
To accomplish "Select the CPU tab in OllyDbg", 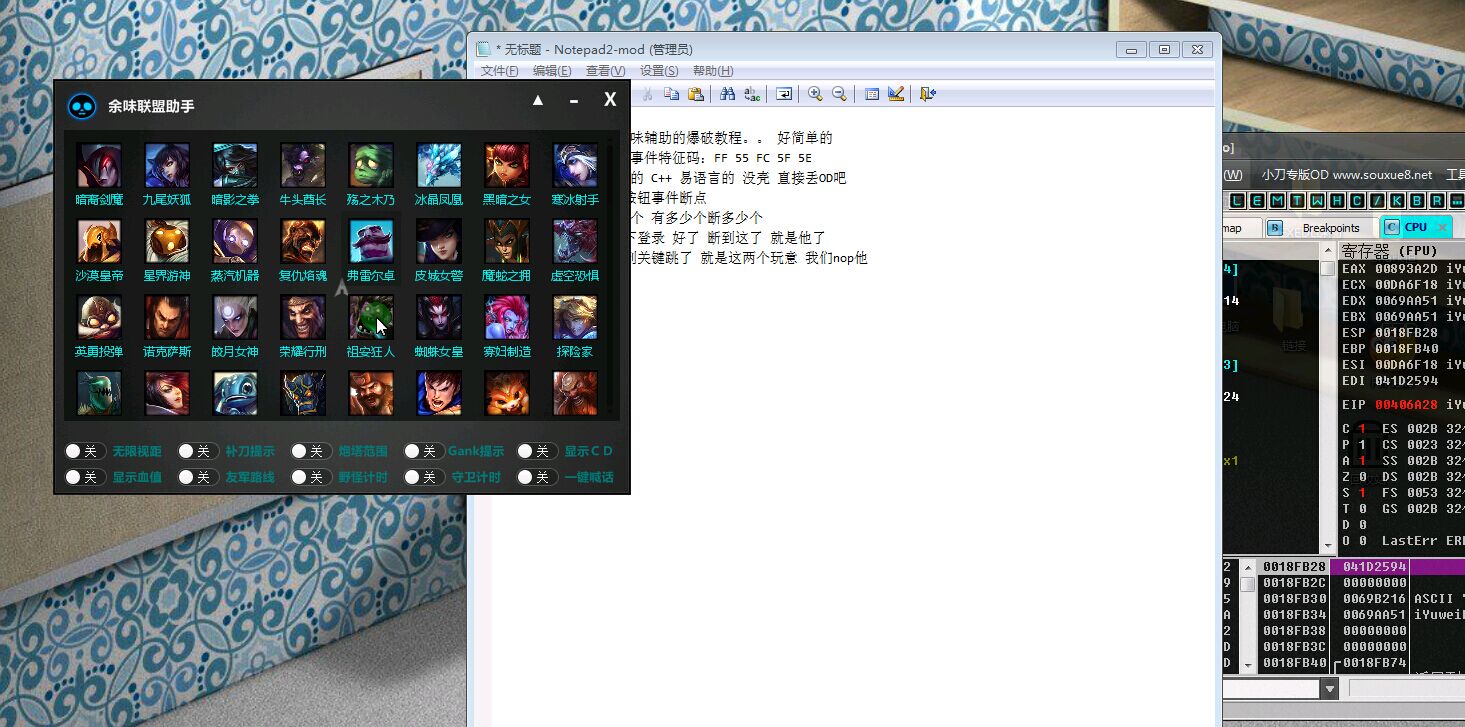I will point(1415,228).
